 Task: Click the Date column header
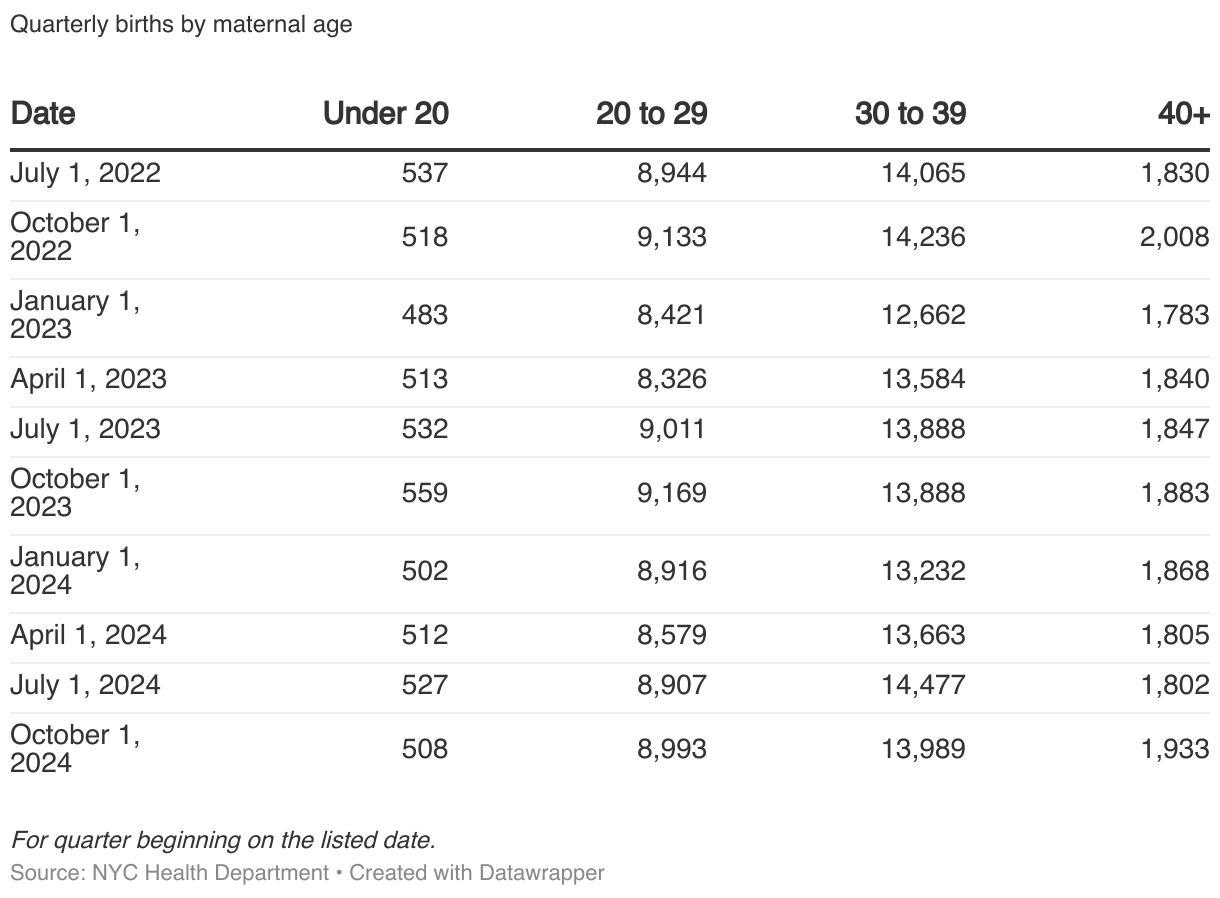[43, 114]
